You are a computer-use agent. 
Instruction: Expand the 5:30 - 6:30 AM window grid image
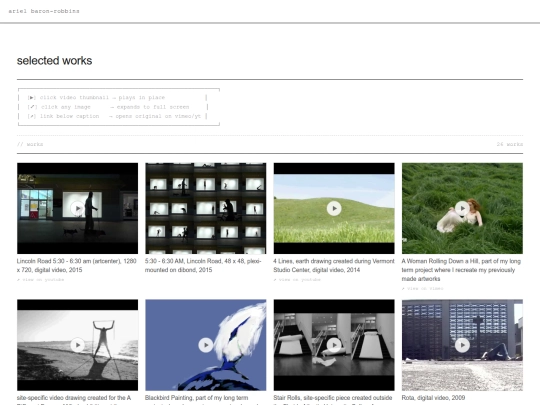206,208
